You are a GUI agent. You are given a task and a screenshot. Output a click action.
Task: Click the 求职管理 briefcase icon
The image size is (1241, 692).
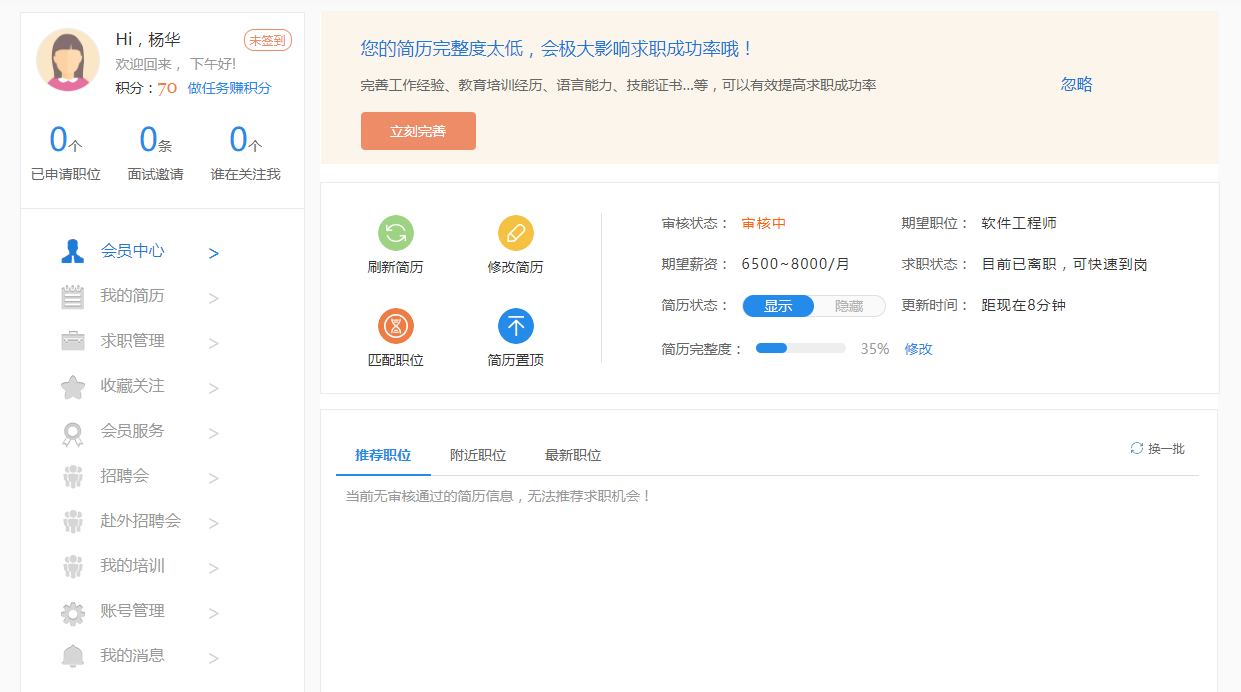pyautogui.click(x=73, y=341)
